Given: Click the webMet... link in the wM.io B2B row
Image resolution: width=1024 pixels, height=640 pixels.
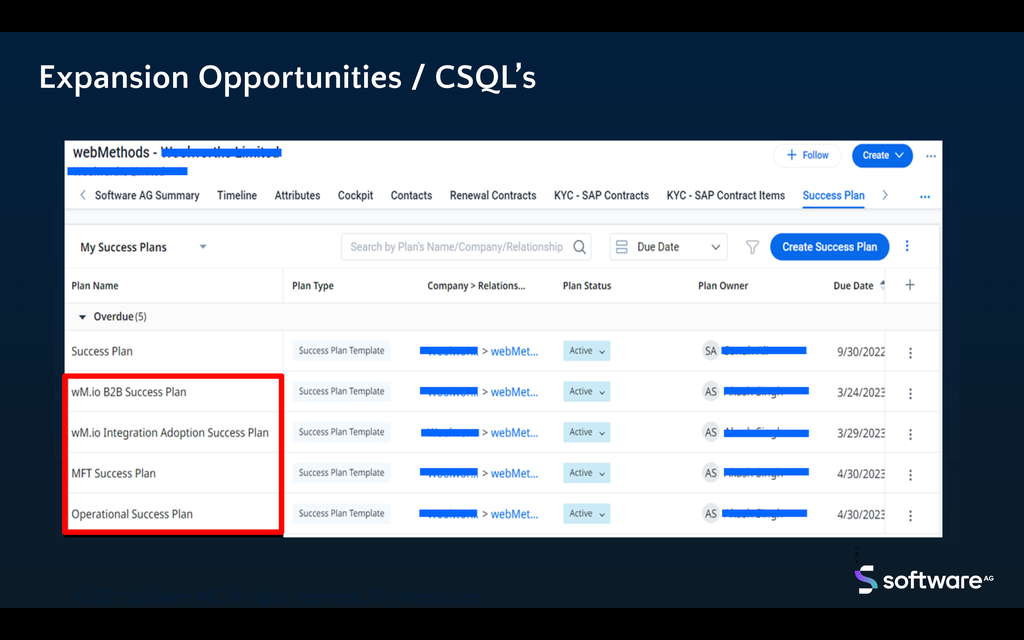Looking at the screenshot, I should [515, 392].
